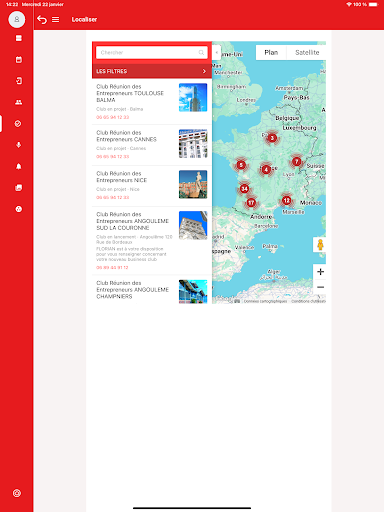Open the TOULOUSE BALMA club thumbnail
This screenshot has width=384, height=512.
pyautogui.click(x=193, y=97)
